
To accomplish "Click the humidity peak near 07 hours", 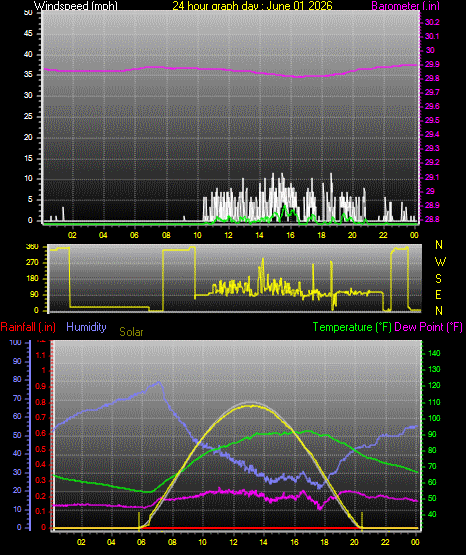I will click(159, 382).
